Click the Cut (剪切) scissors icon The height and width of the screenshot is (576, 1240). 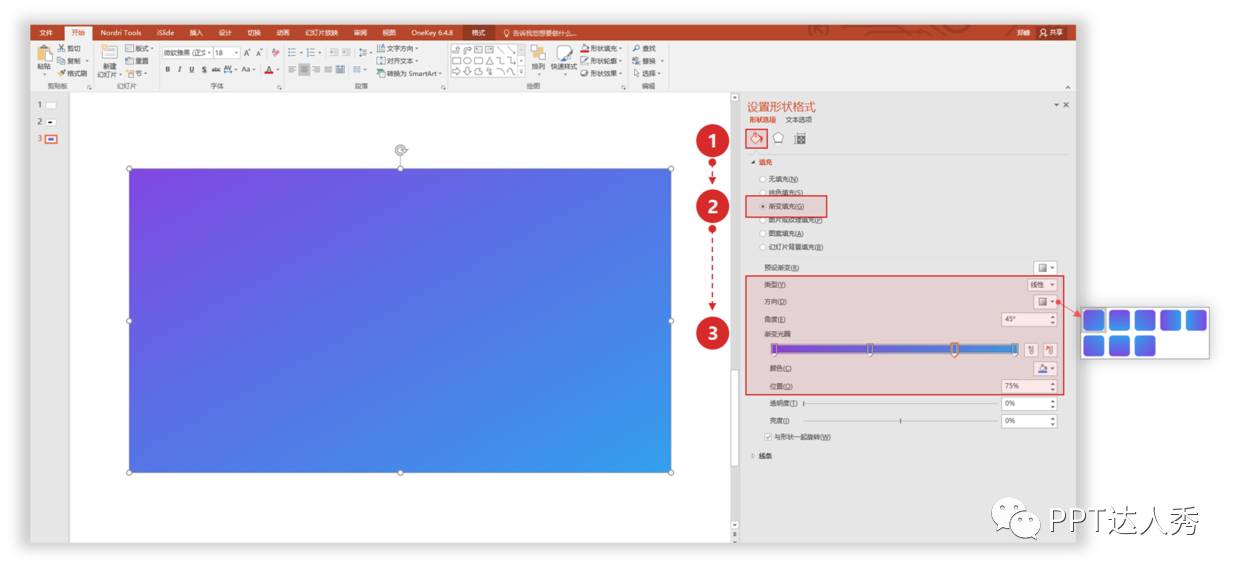(x=62, y=49)
